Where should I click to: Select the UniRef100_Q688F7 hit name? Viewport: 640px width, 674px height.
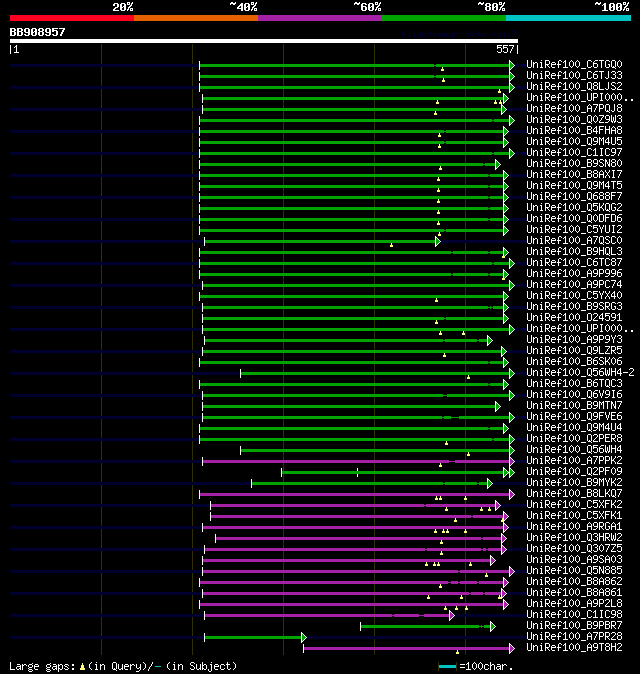574,196
